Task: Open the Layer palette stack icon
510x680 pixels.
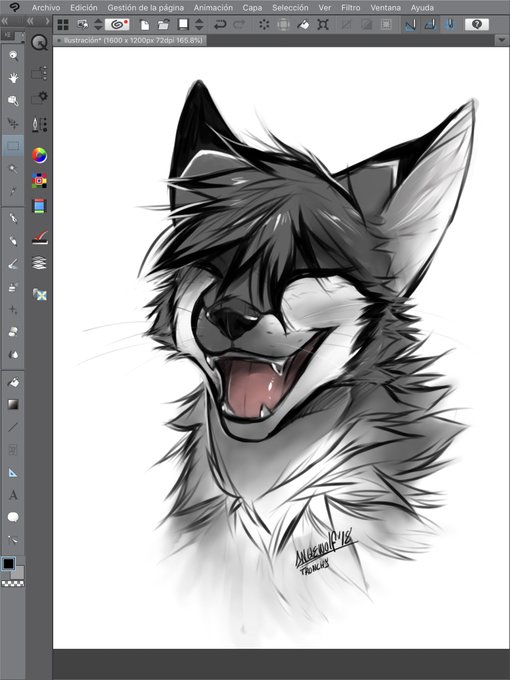Action: (39, 263)
